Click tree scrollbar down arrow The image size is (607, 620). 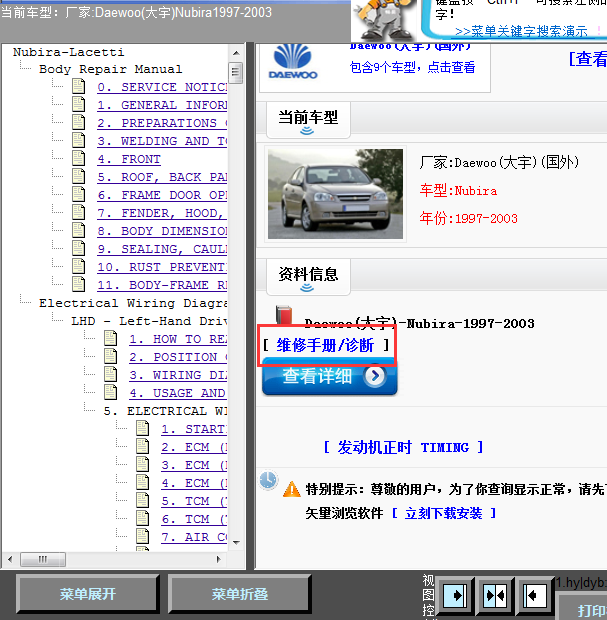pos(236,542)
